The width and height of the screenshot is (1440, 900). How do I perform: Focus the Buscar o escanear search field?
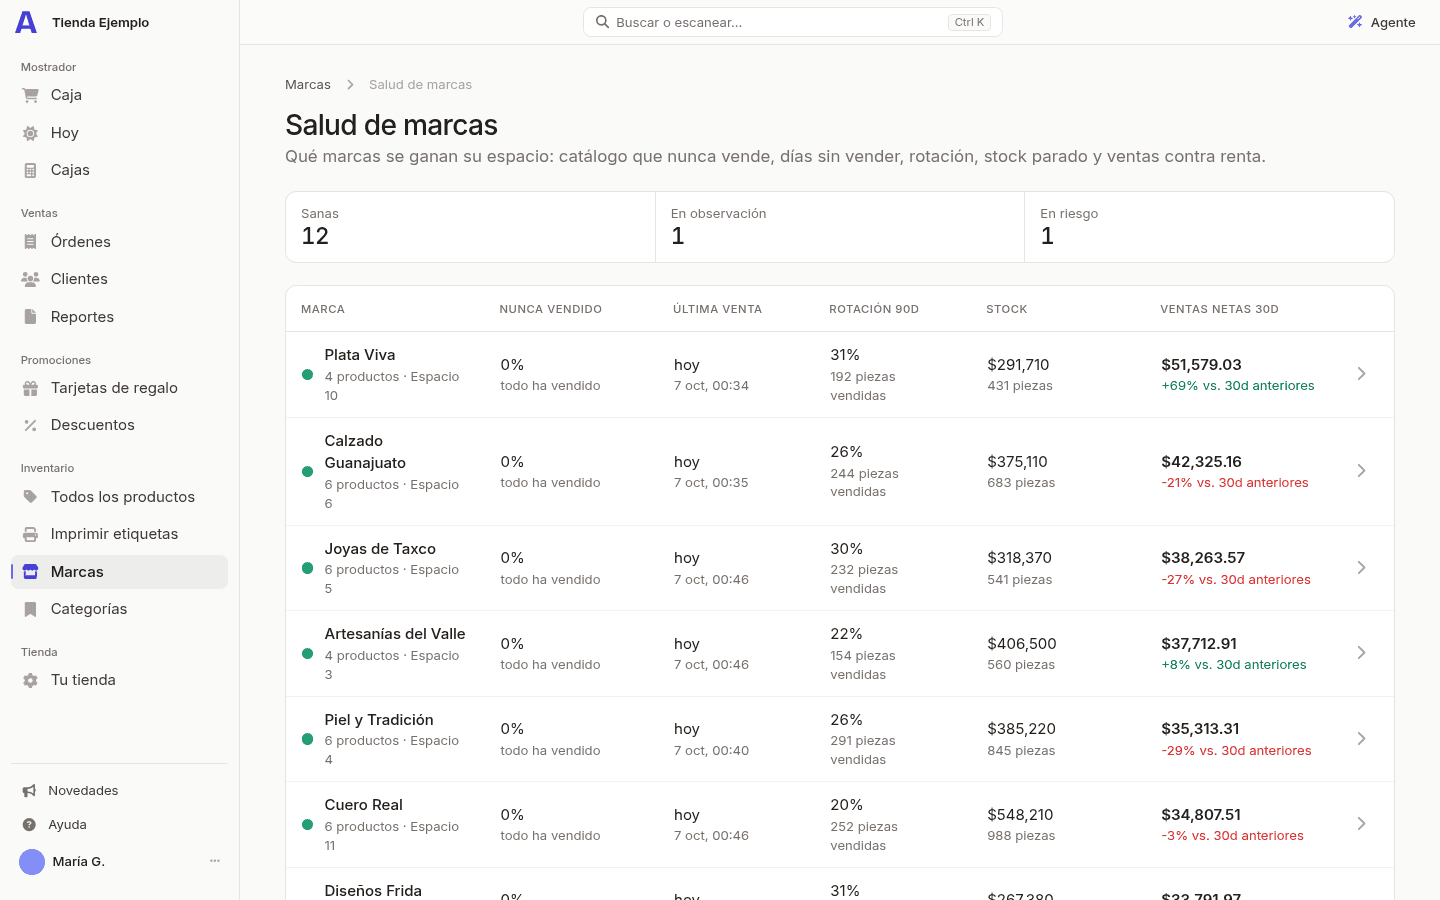click(793, 22)
